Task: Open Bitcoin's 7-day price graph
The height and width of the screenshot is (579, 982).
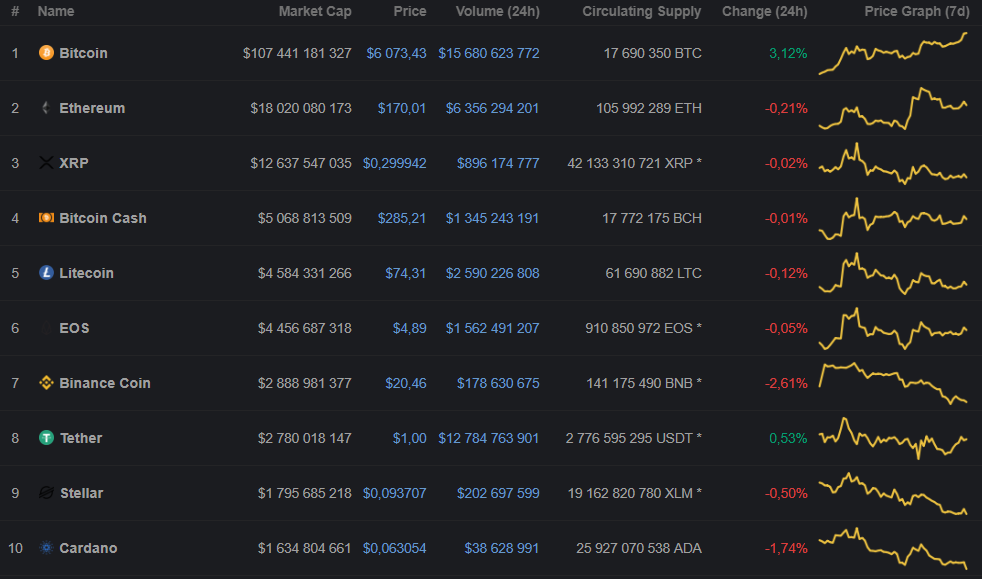Action: [x=893, y=53]
